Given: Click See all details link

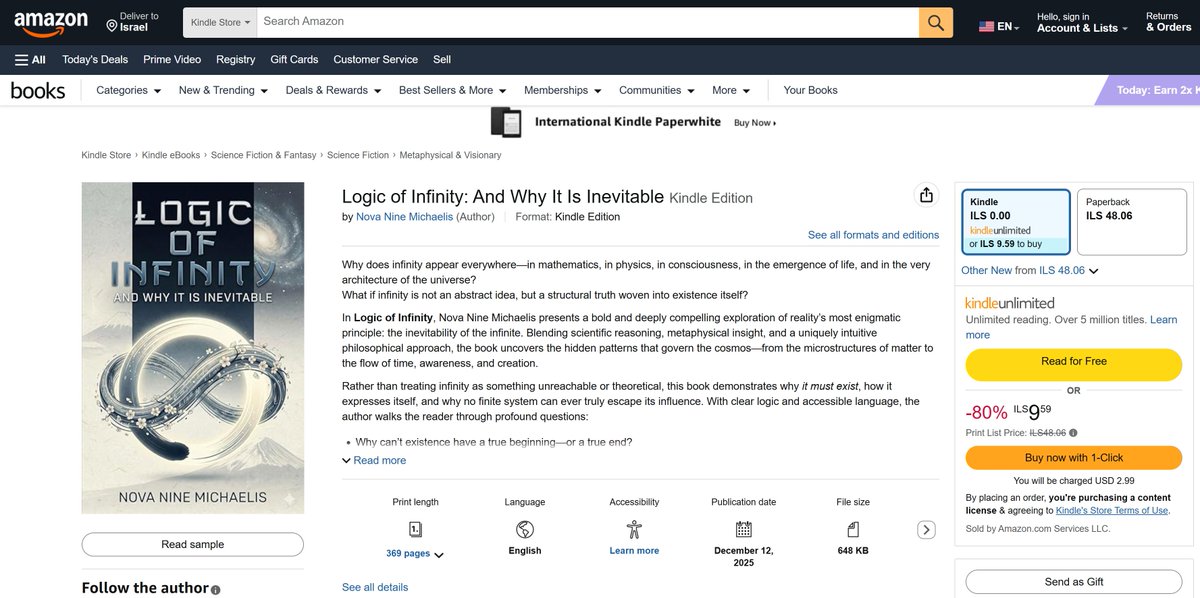Looking at the screenshot, I should tap(375, 587).
